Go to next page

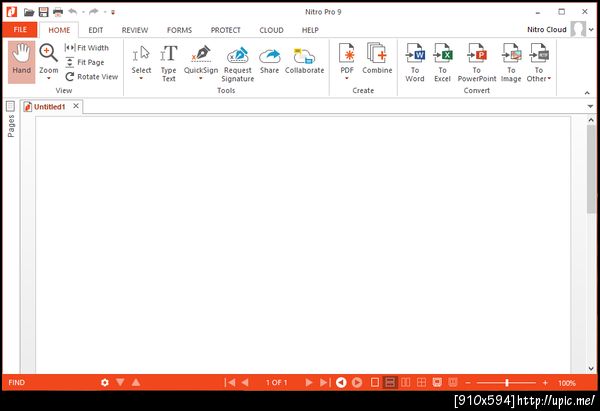tap(308, 382)
